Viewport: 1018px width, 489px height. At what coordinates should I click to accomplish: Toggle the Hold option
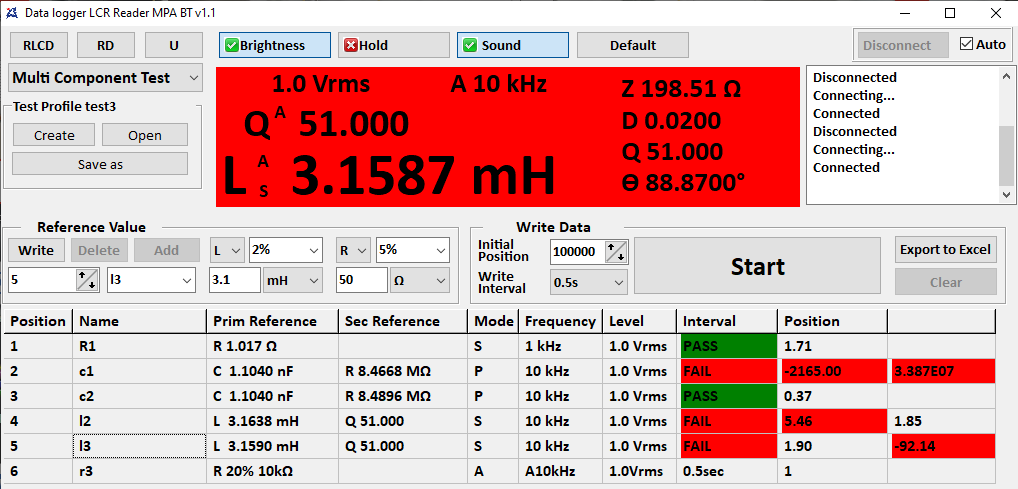(393, 45)
